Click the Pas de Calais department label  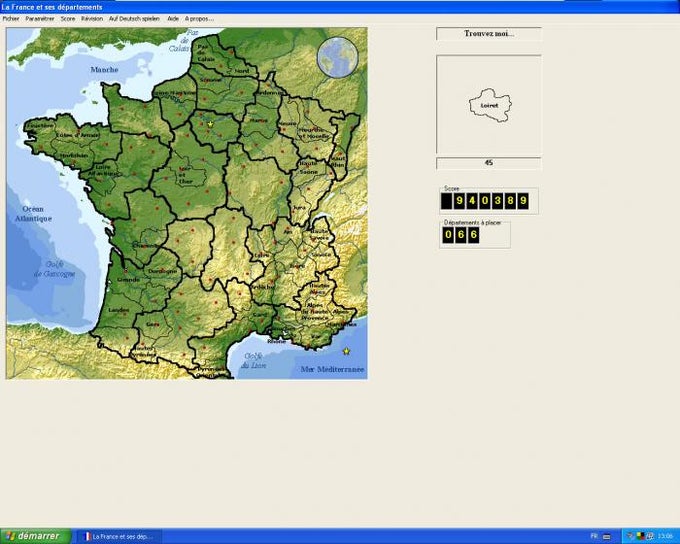pos(206,53)
